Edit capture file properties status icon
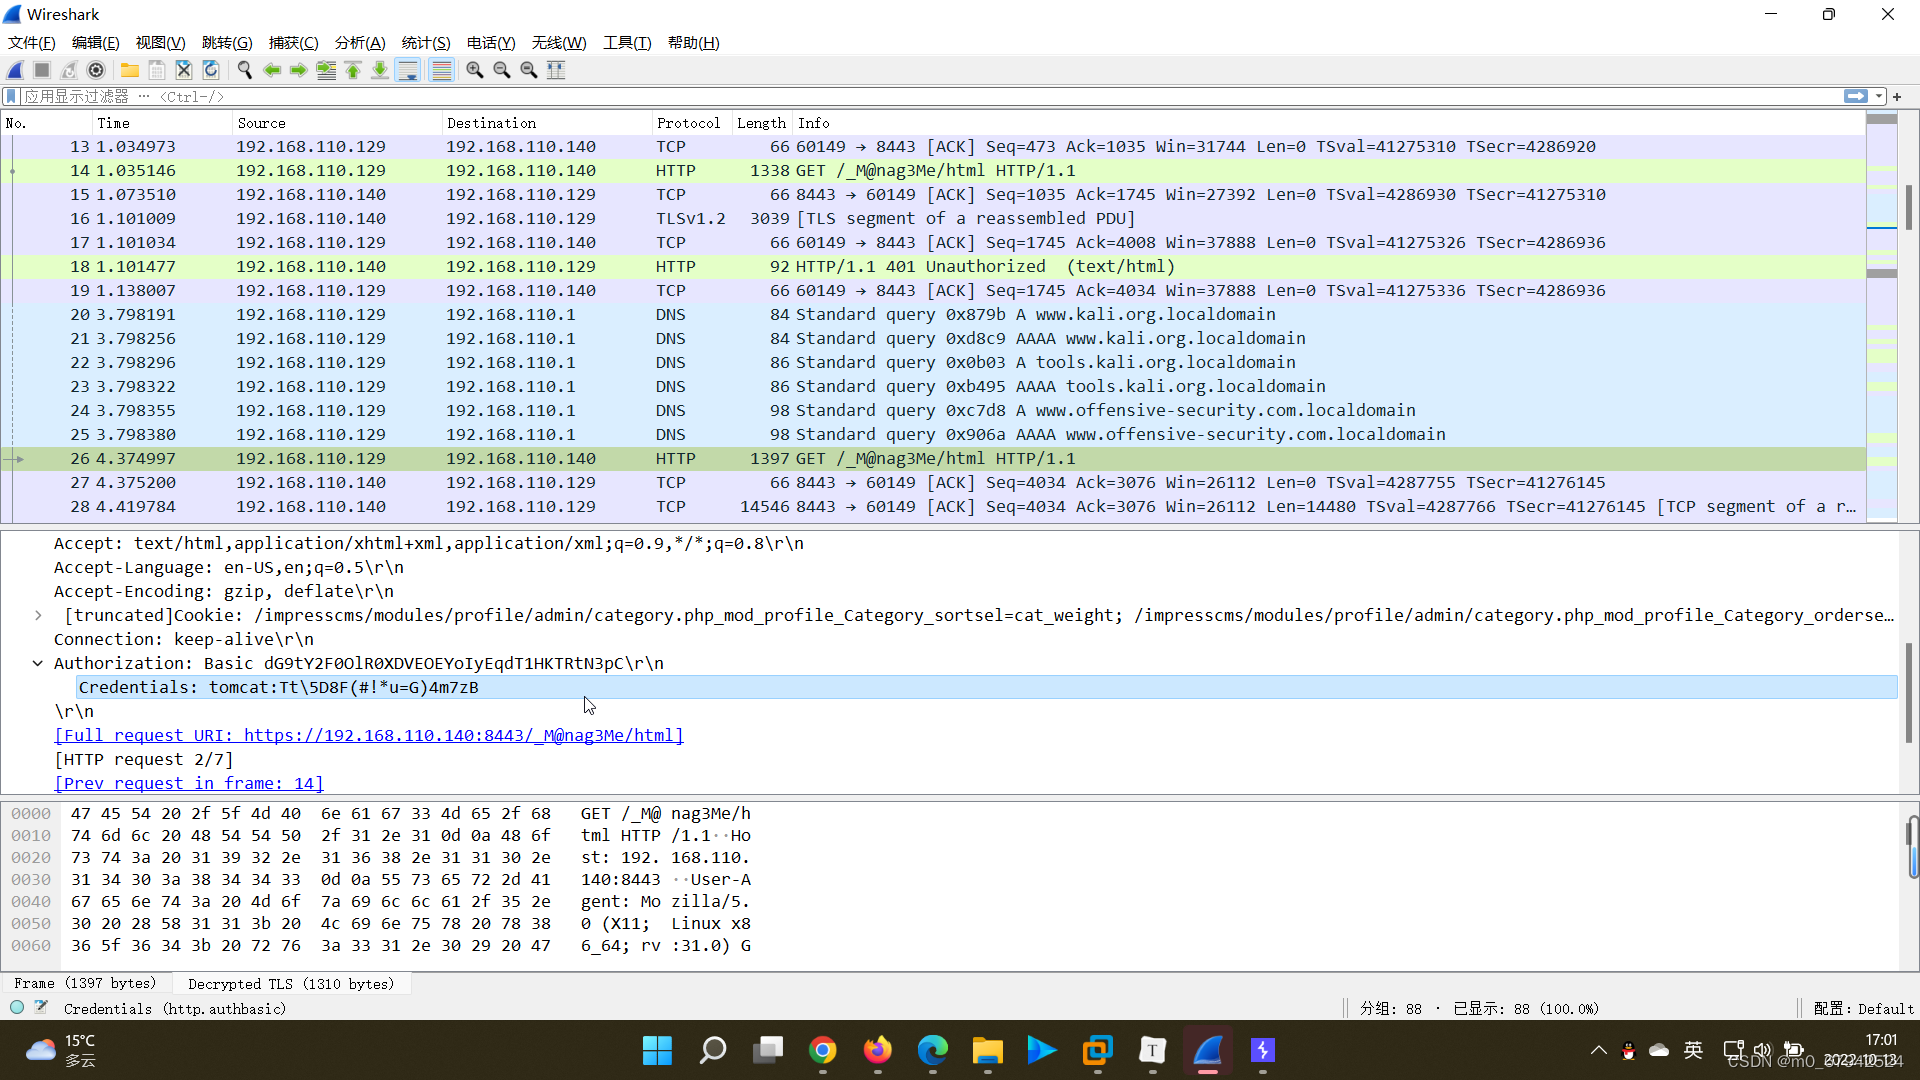This screenshot has height=1080, width=1920. [41, 1008]
